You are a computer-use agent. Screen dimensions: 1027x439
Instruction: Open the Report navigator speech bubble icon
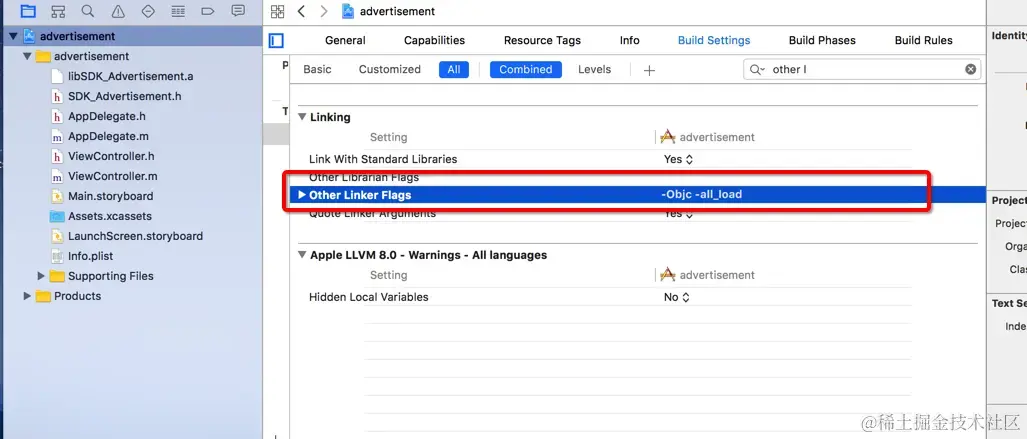pyautogui.click(x=238, y=10)
